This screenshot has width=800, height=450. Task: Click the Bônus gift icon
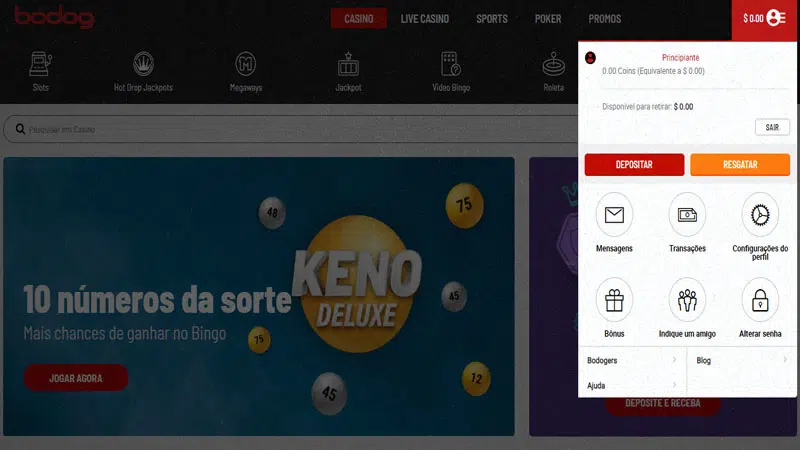click(614, 299)
